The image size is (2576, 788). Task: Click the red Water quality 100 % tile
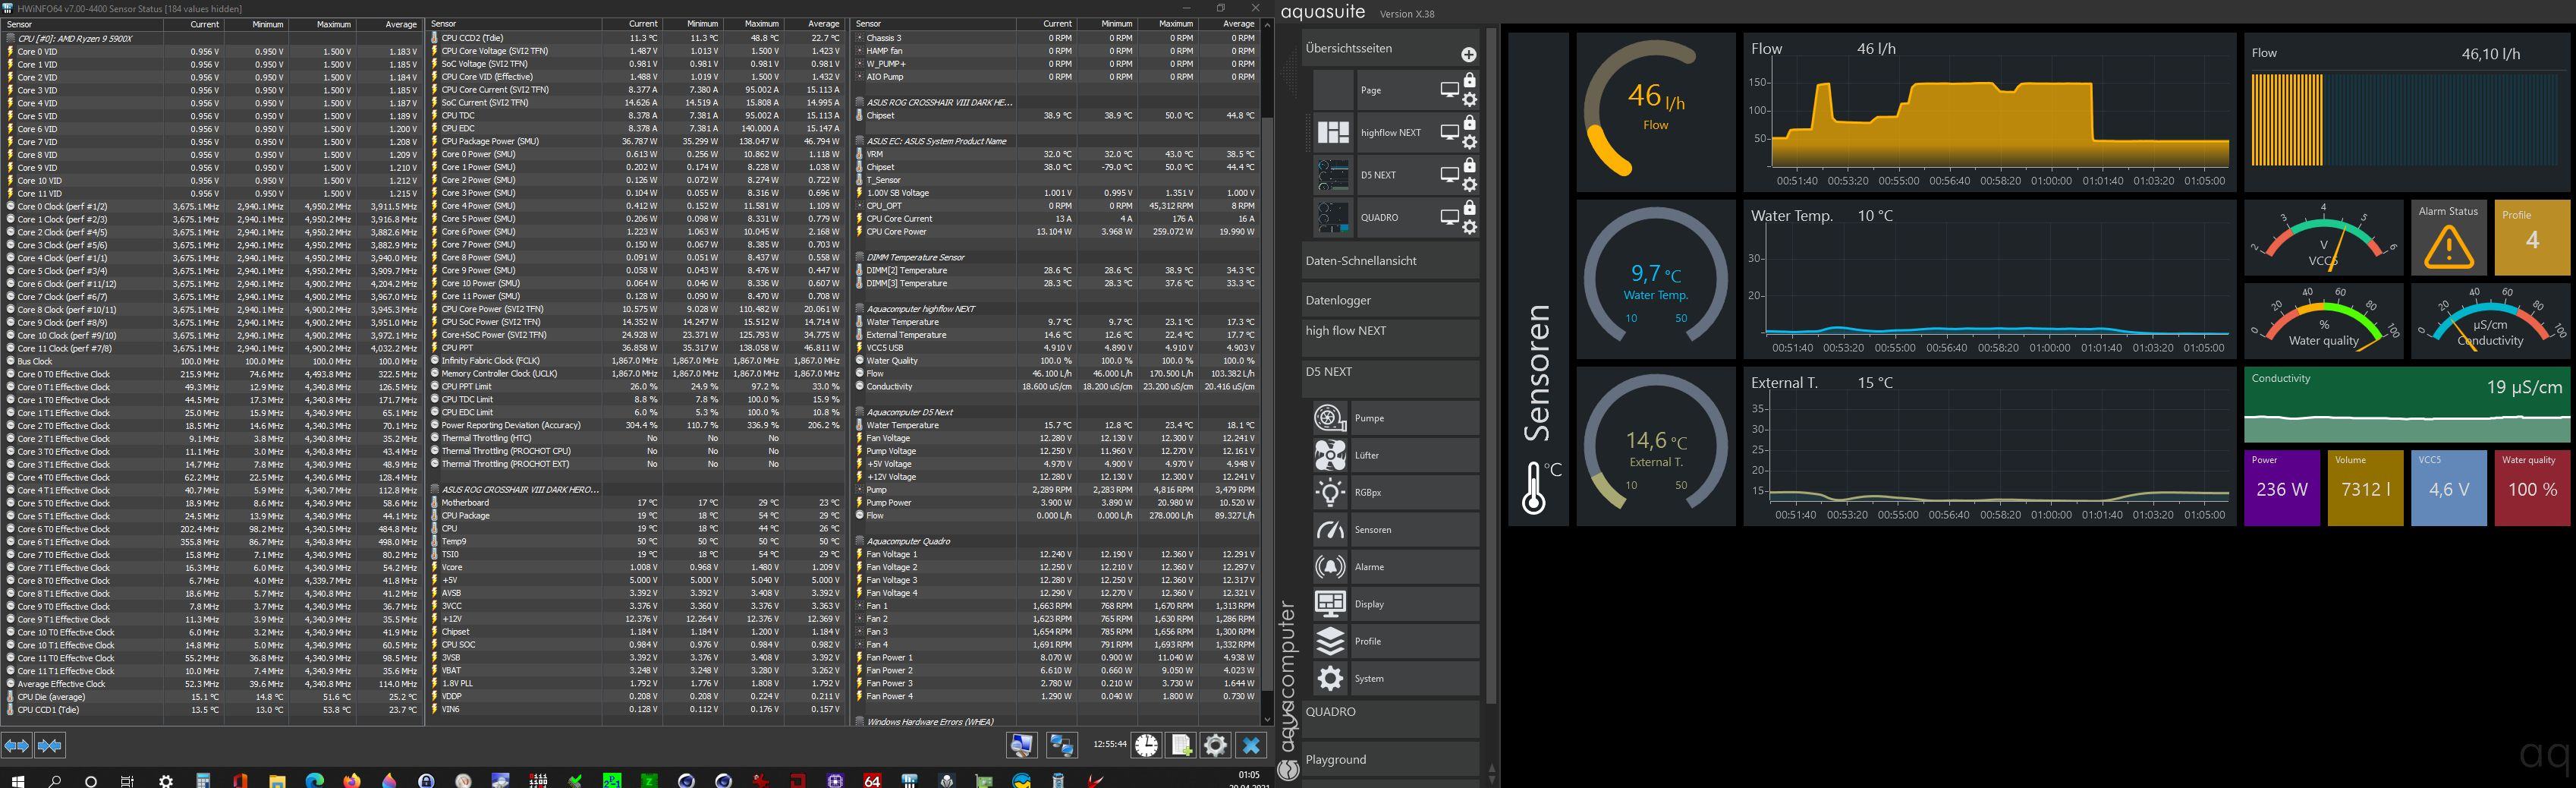[x=2532, y=488]
